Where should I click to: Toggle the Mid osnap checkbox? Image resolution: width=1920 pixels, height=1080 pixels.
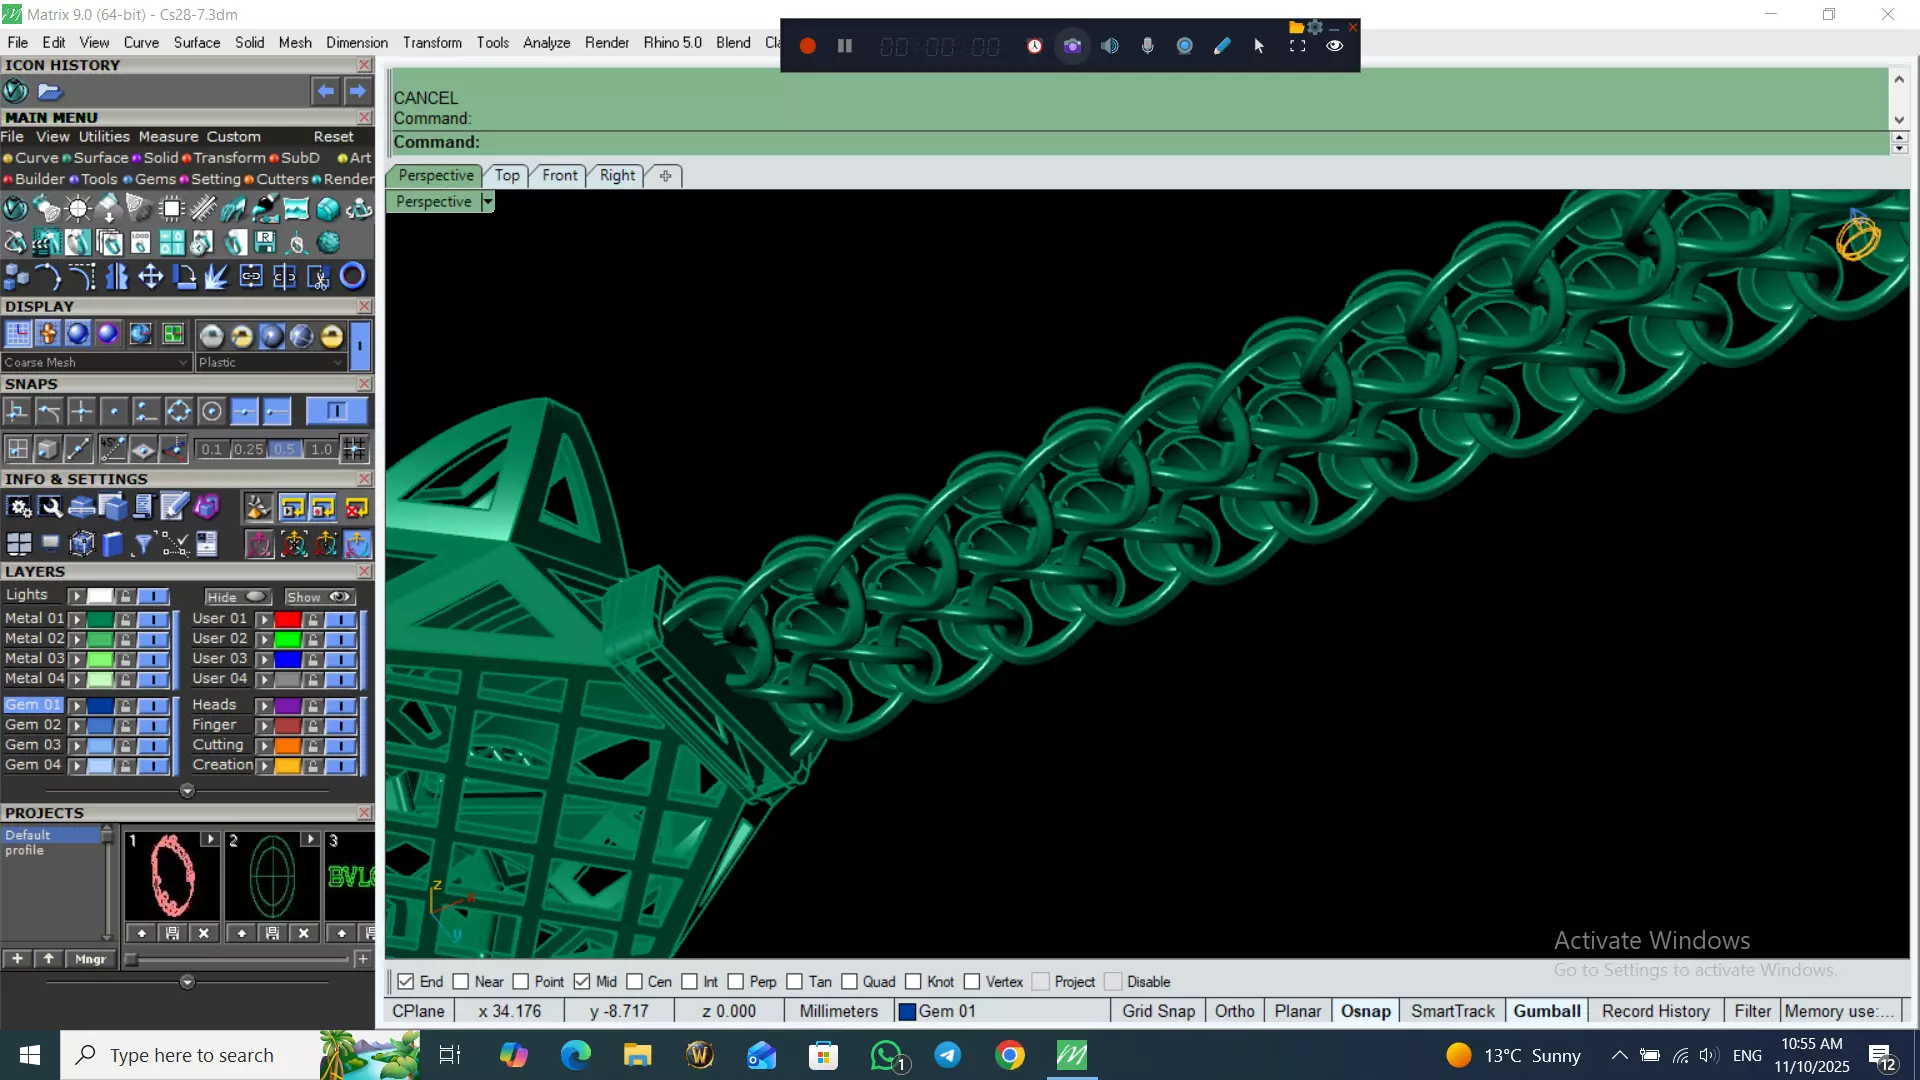click(582, 982)
